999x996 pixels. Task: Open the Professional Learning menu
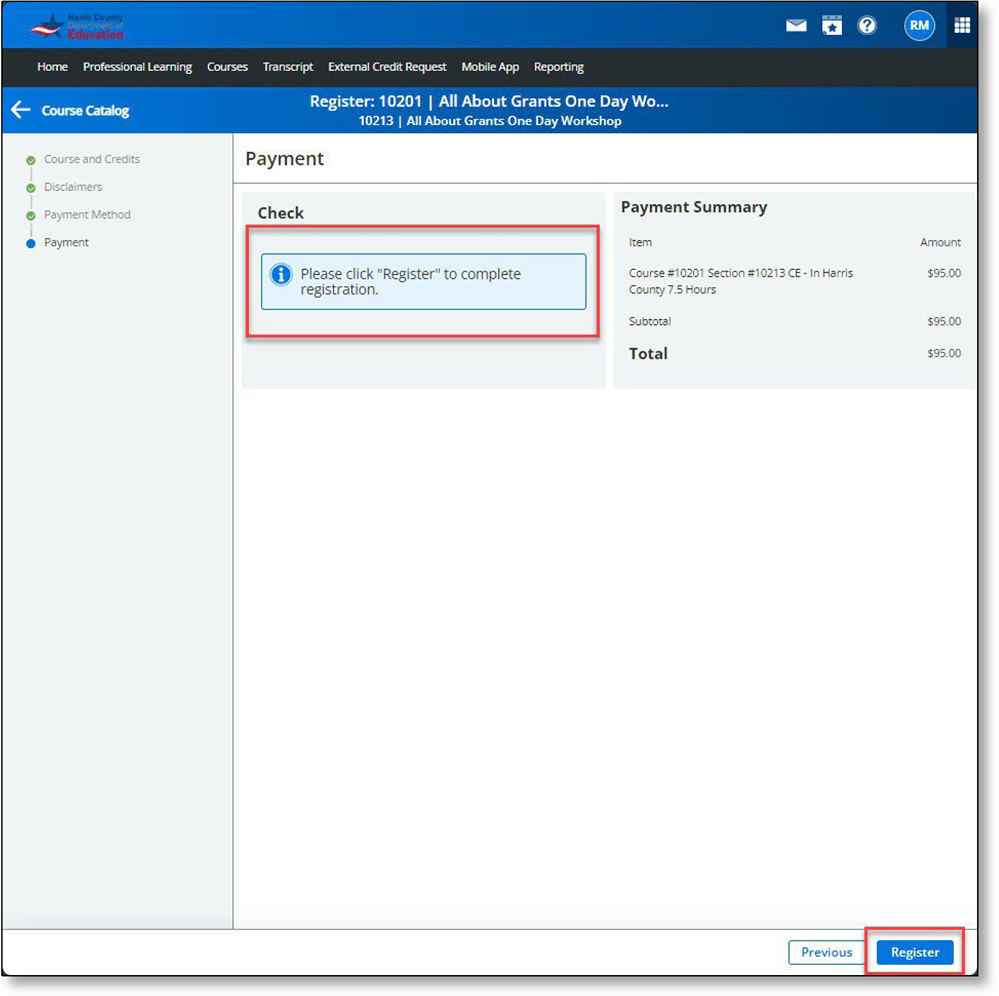[x=137, y=67]
